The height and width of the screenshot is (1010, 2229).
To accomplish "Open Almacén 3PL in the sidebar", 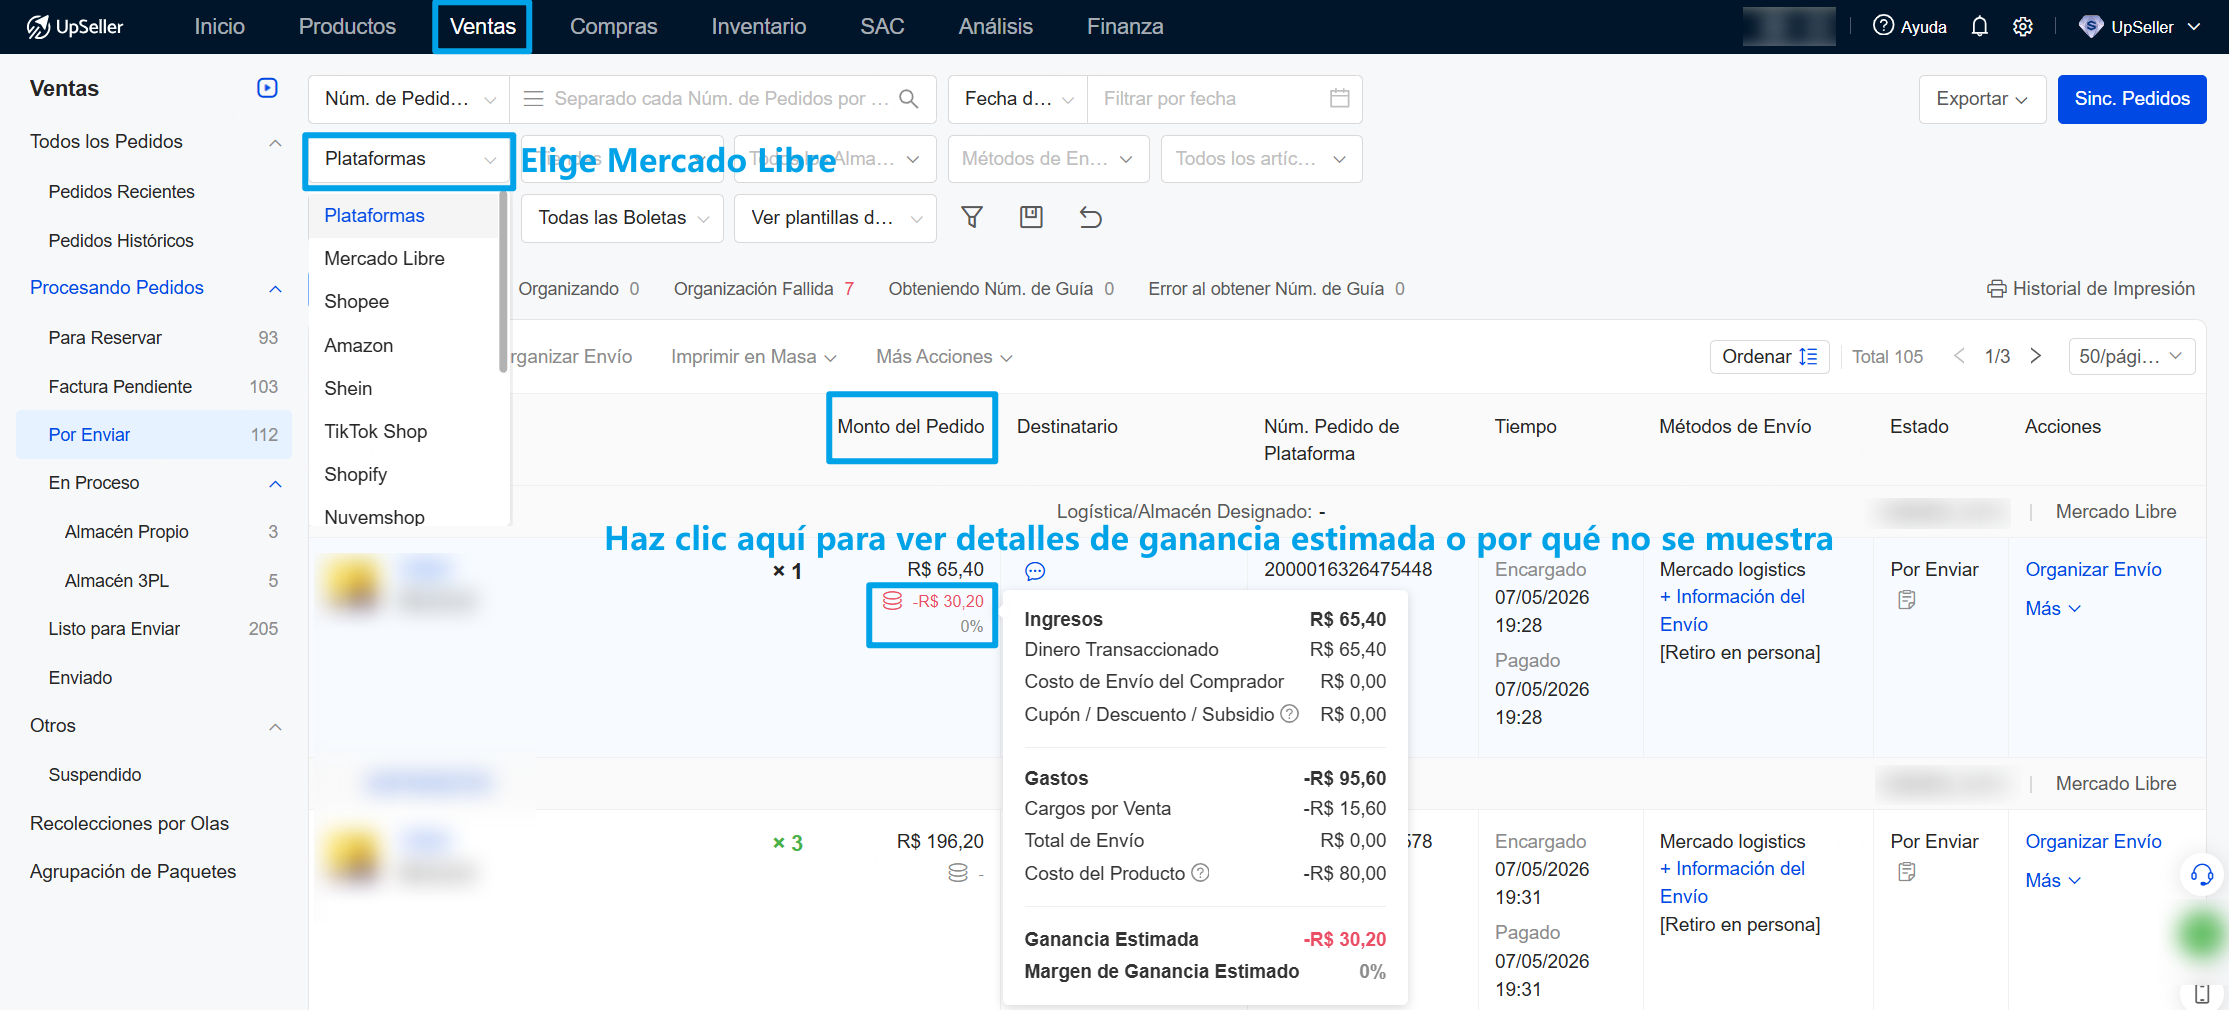I will click(x=154, y=581).
